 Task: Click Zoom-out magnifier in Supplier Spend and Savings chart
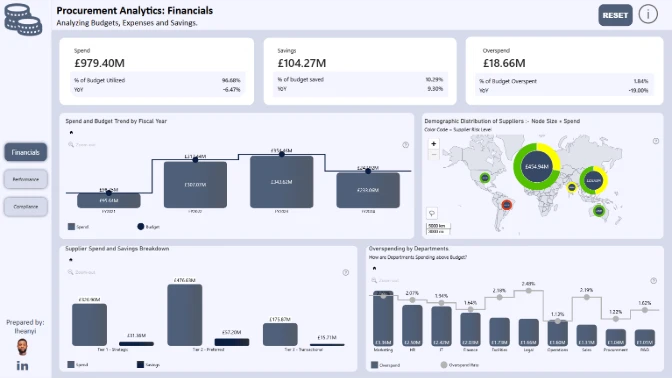click(71, 272)
